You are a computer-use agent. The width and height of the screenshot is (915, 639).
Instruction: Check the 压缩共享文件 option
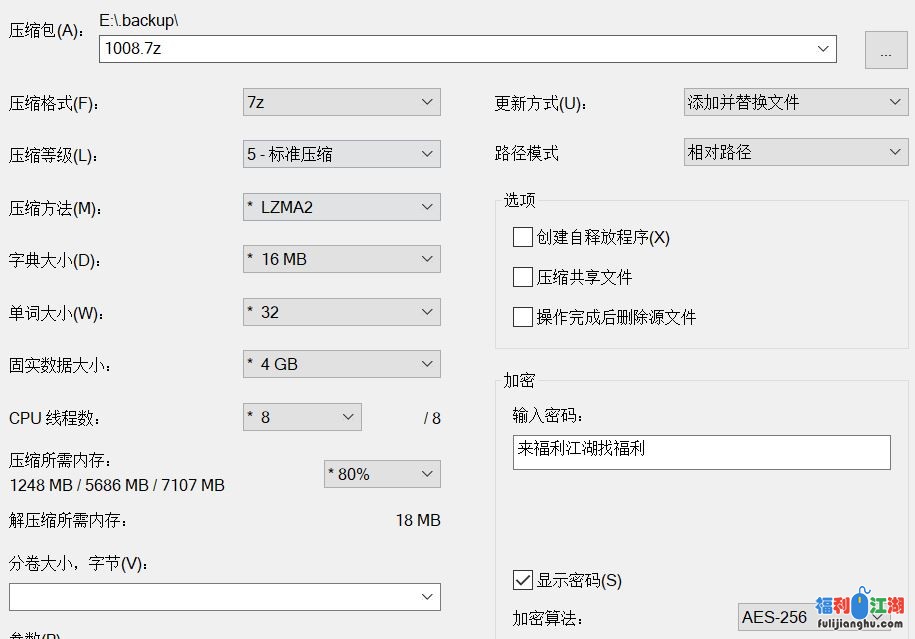coord(523,277)
